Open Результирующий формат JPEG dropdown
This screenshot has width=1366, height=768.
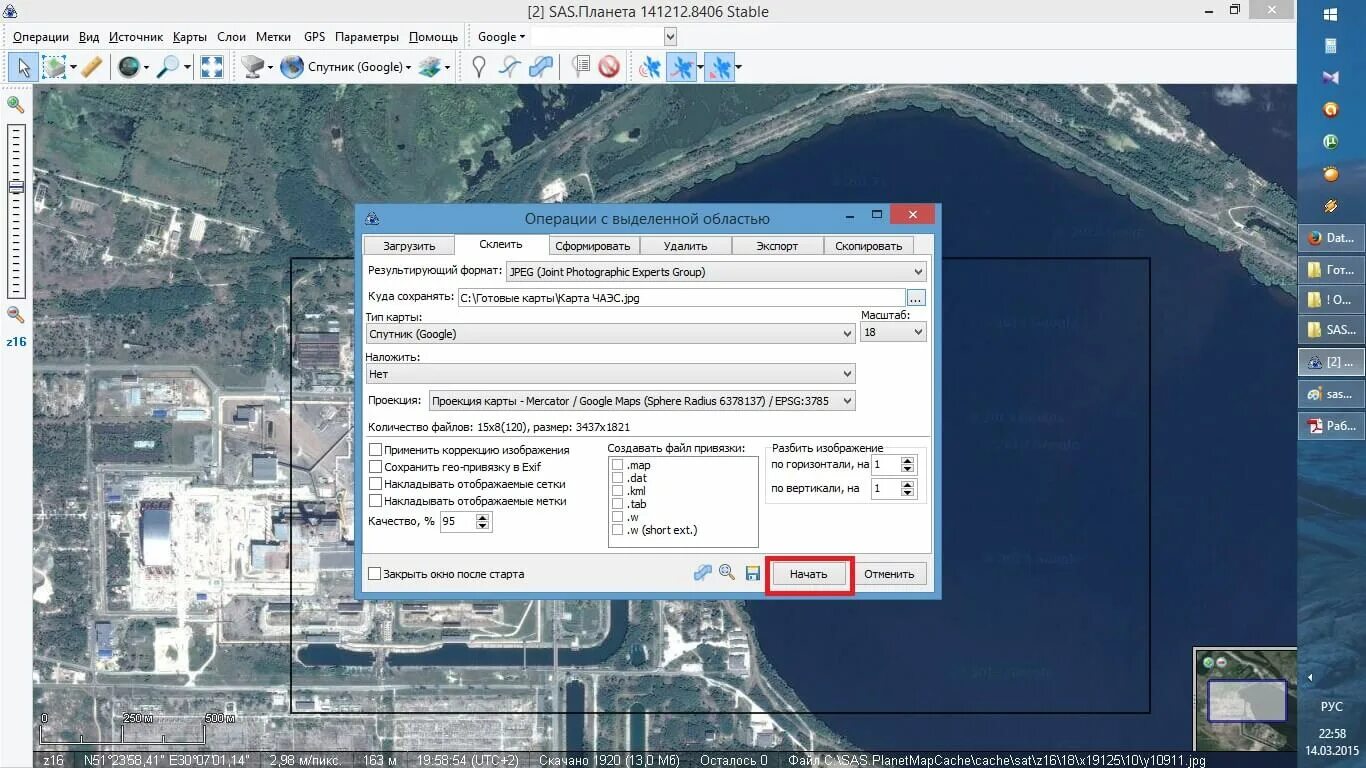coord(716,271)
